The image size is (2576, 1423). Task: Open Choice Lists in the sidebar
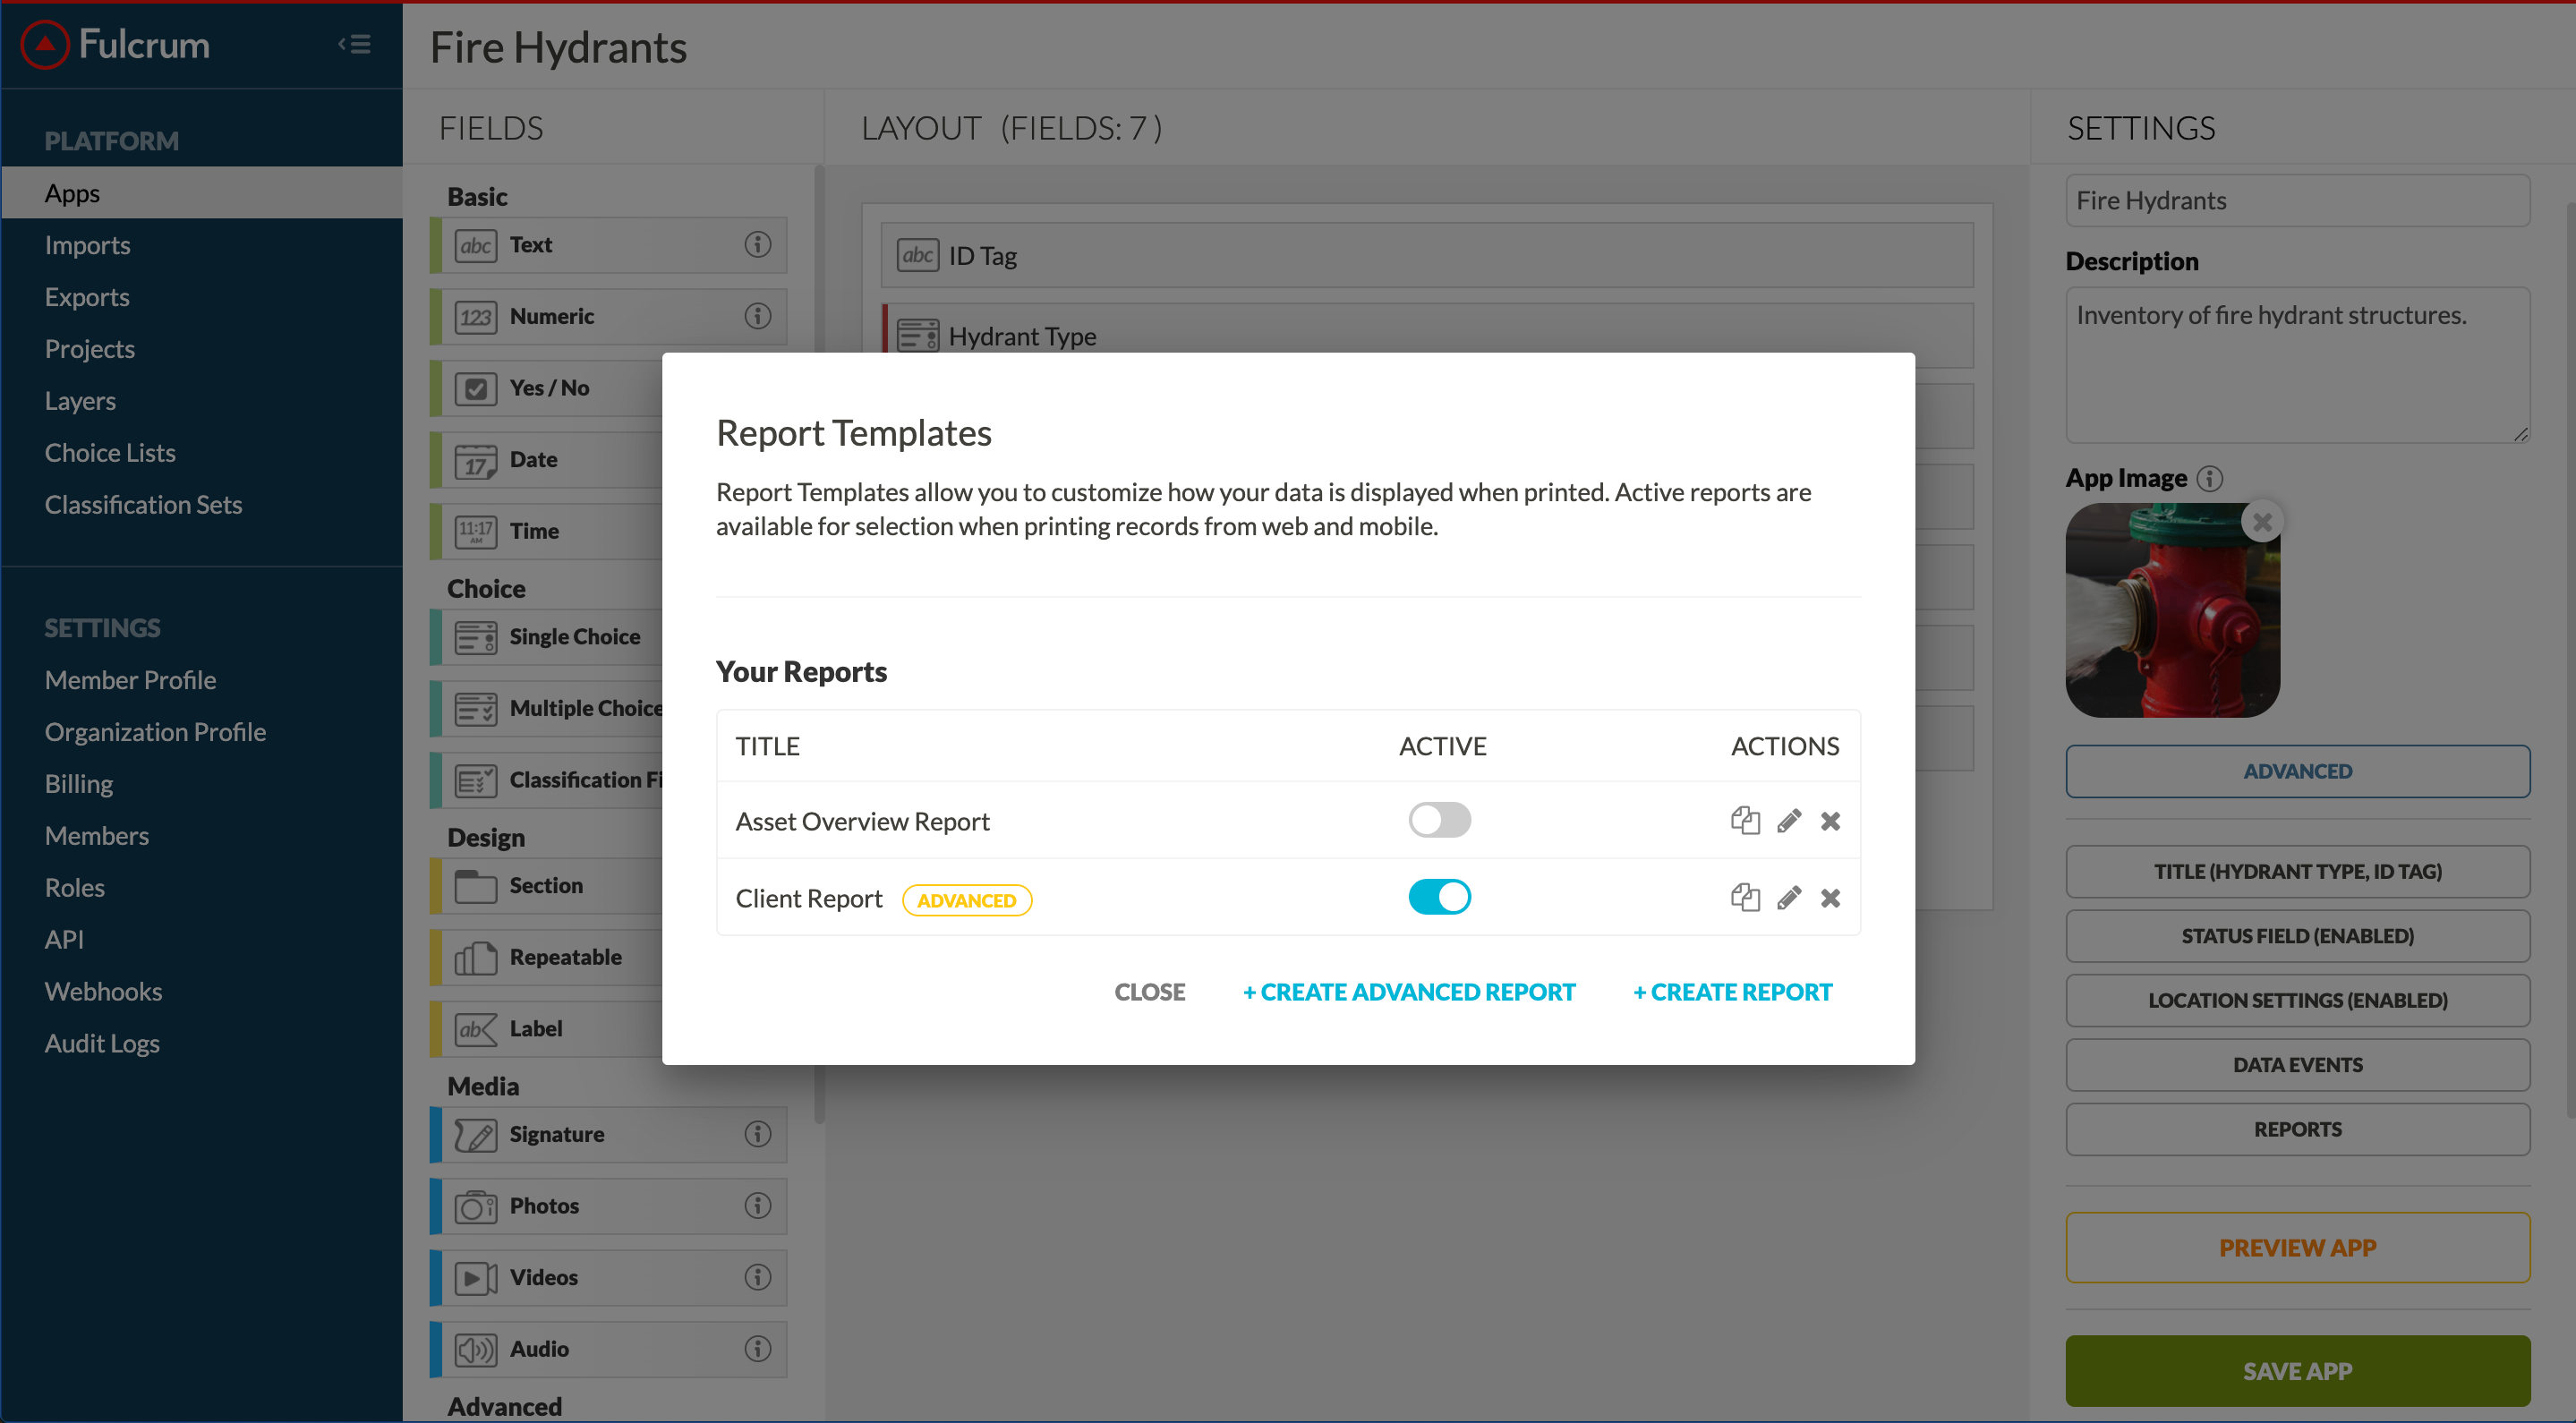coord(110,453)
